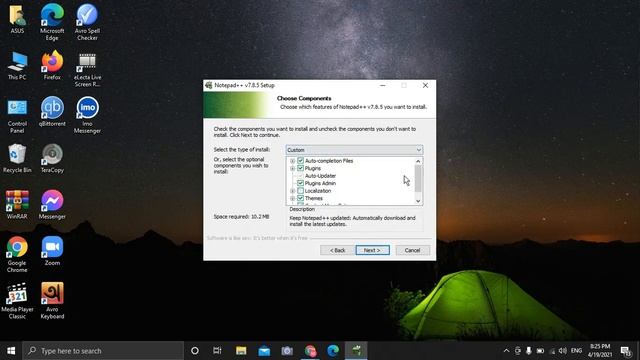Expand the Auto-completion Files tree node
Image resolution: width=640 pixels, height=360 pixels.
pyautogui.click(x=293, y=161)
